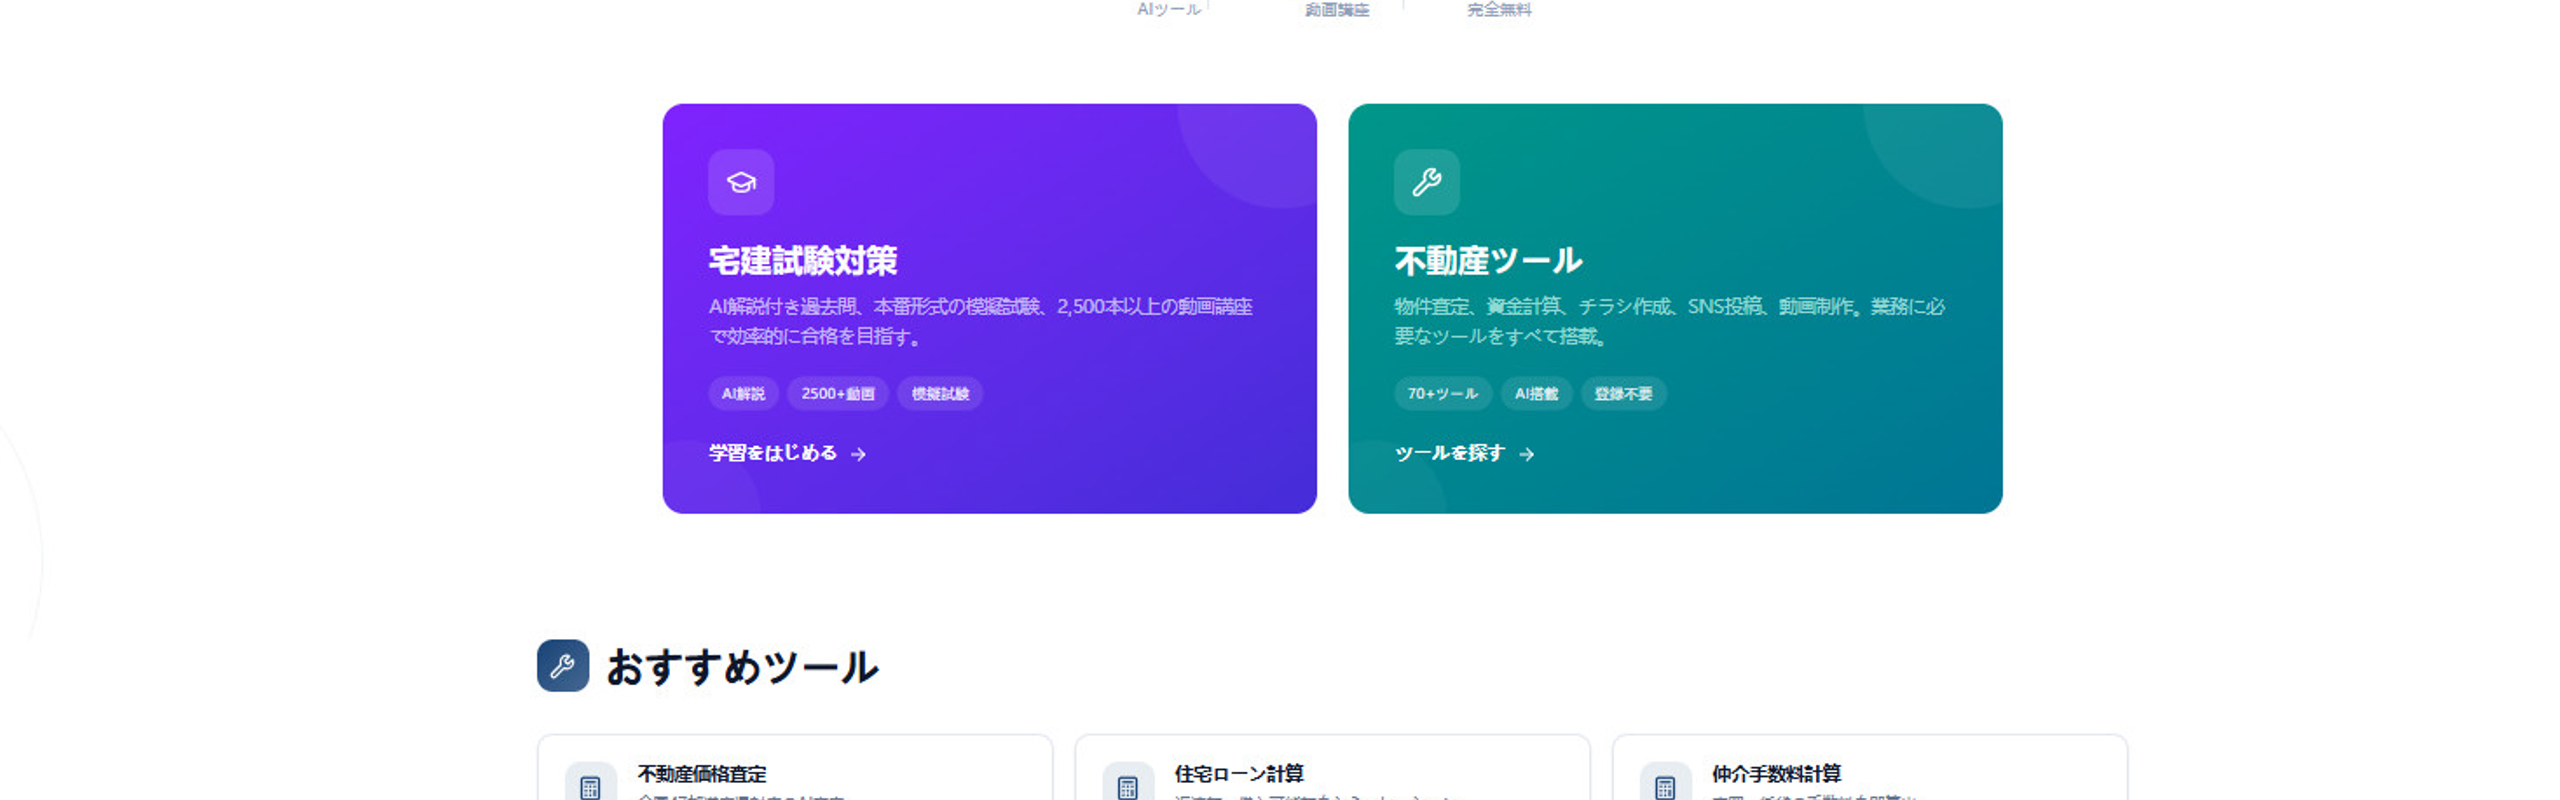
Task: Click the arrow next to 学習をはじめる
Action: [858, 454]
